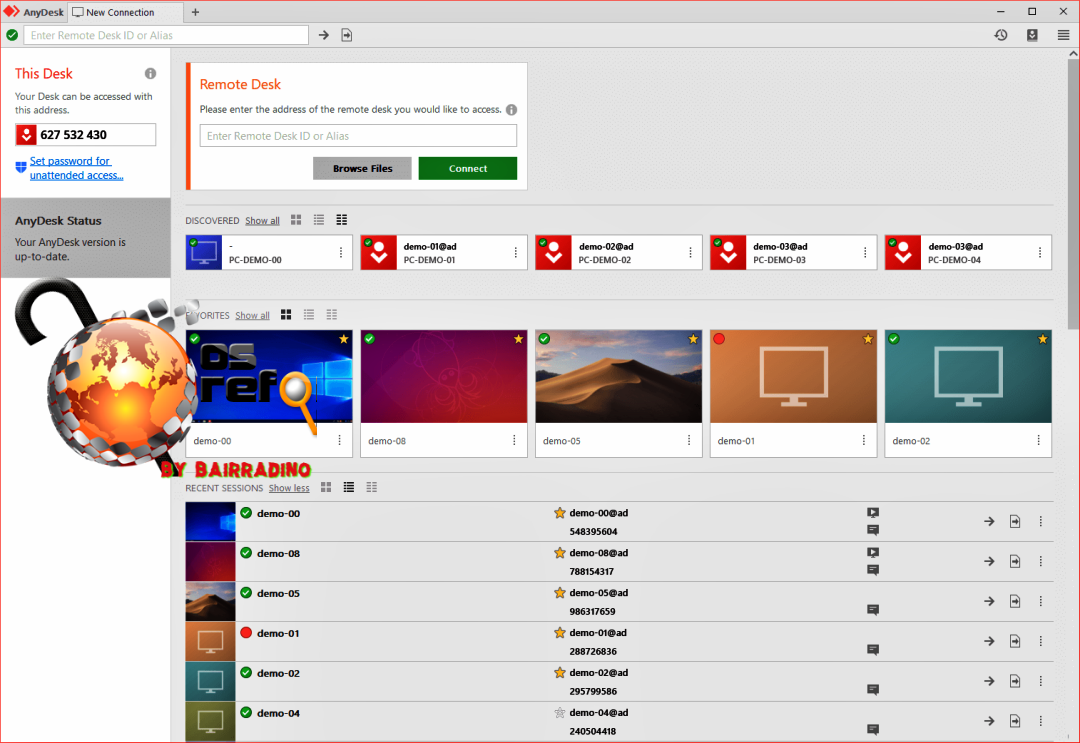Add demo-04@ad to favorites via the grey star
Image resolution: width=1080 pixels, height=743 pixels.
coord(559,713)
